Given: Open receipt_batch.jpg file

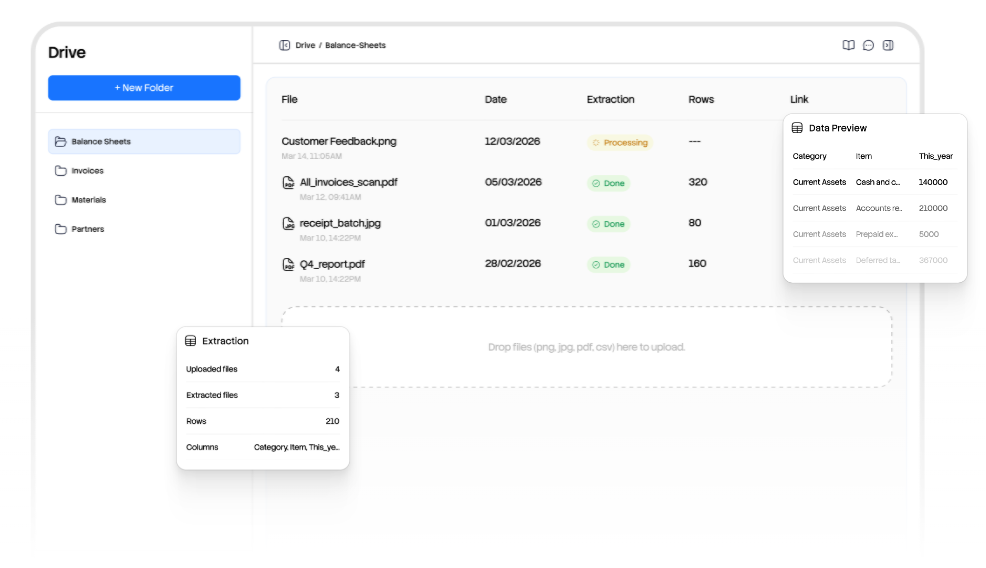Looking at the screenshot, I should [340, 223].
